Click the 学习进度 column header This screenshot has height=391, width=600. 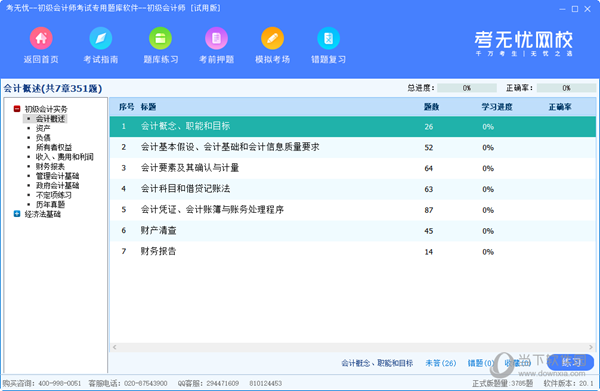(497, 107)
